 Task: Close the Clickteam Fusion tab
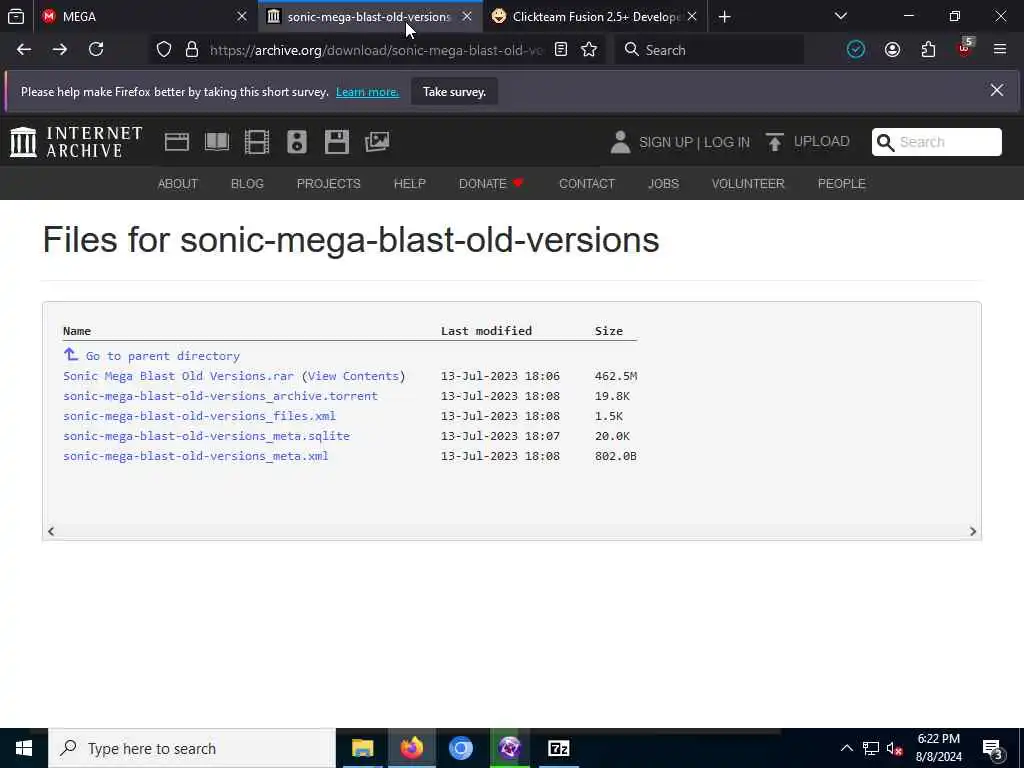[x=692, y=16]
